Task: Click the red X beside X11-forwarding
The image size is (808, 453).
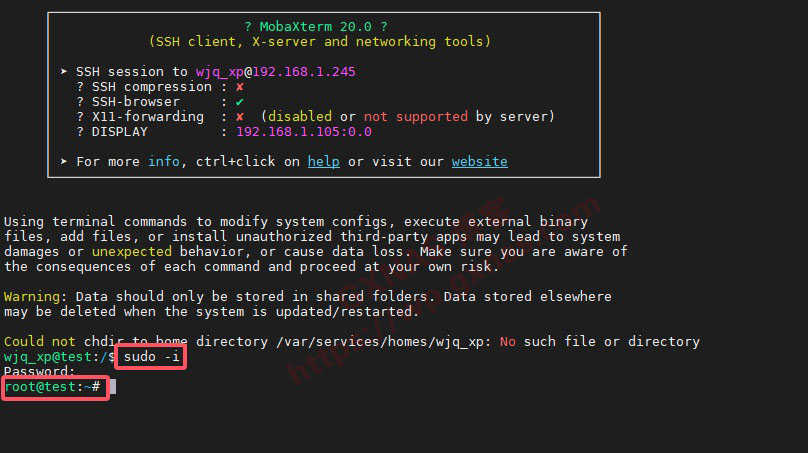Action: tap(240, 117)
